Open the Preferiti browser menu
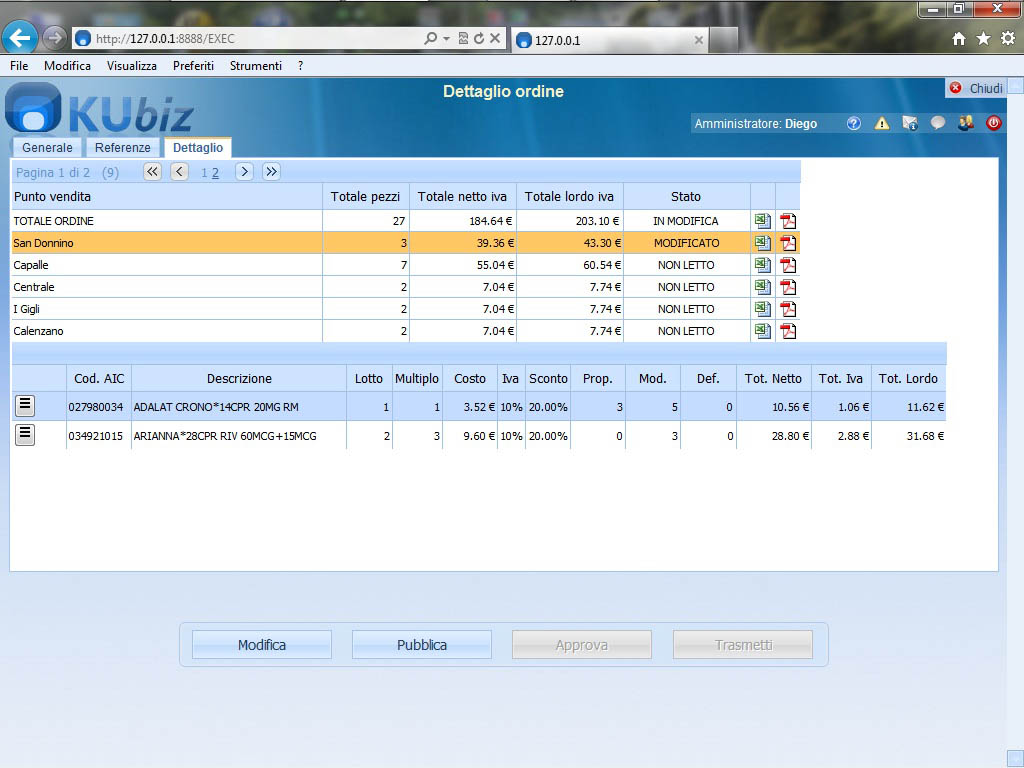 click(193, 66)
